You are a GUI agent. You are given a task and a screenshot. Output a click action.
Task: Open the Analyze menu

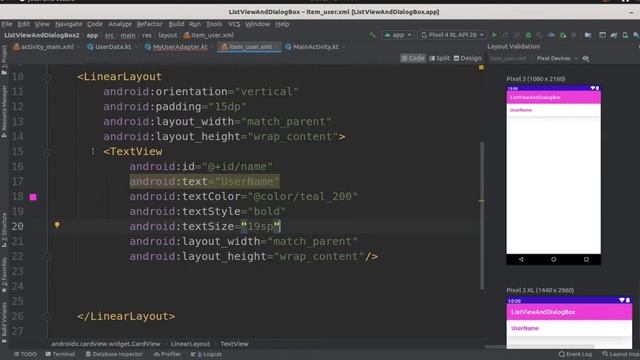tap(120, 24)
